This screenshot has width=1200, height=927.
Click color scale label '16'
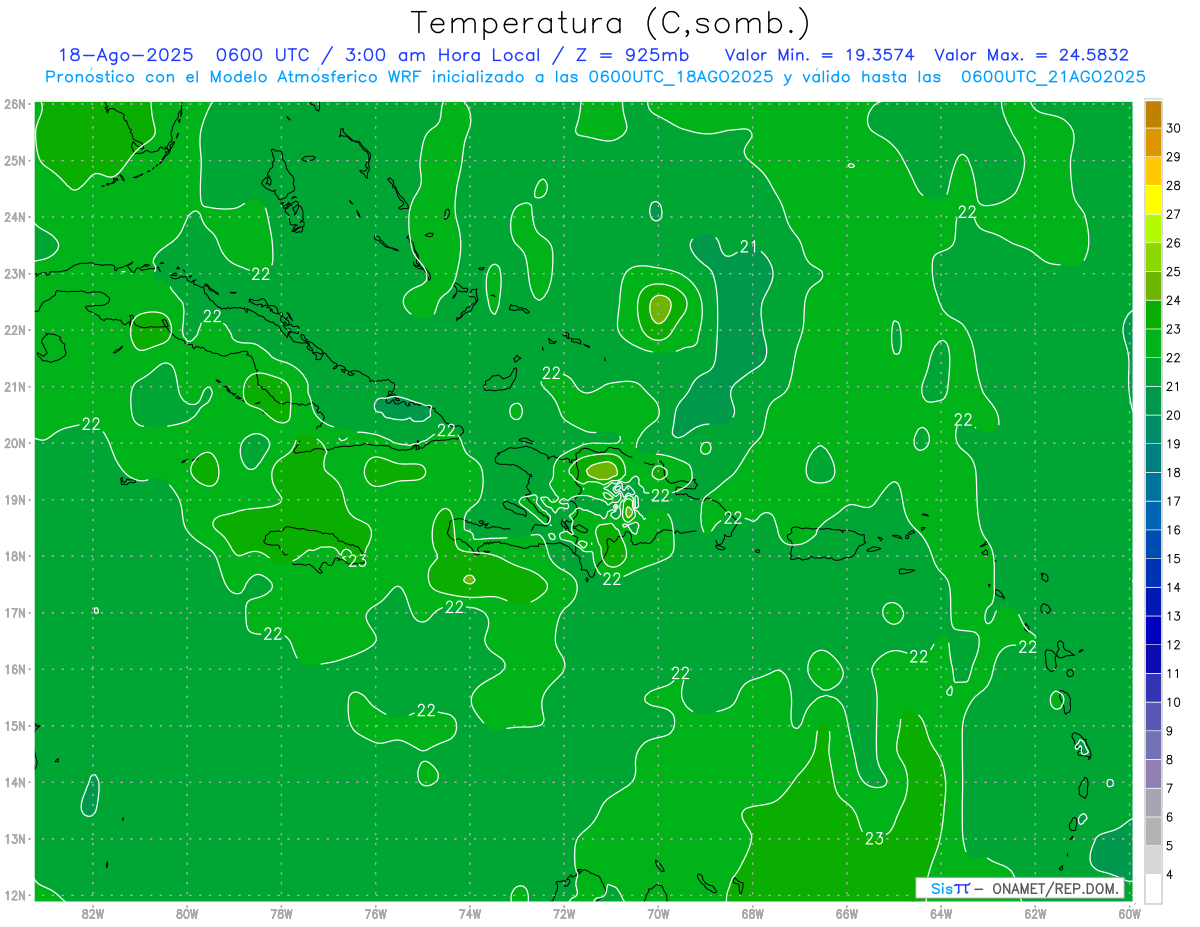pos(1174,529)
